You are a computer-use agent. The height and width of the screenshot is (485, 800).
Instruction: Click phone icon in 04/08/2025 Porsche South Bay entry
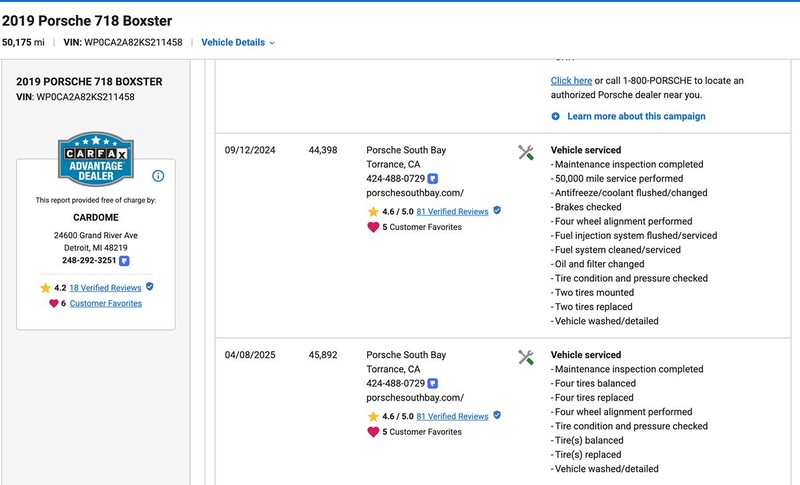(x=433, y=384)
